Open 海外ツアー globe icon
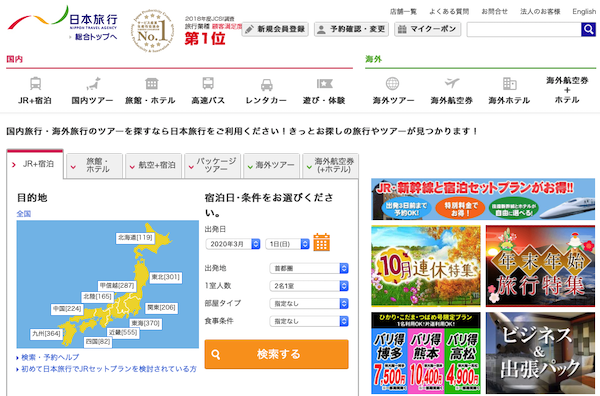The width and height of the screenshot is (600, 396). coord(393,83)
